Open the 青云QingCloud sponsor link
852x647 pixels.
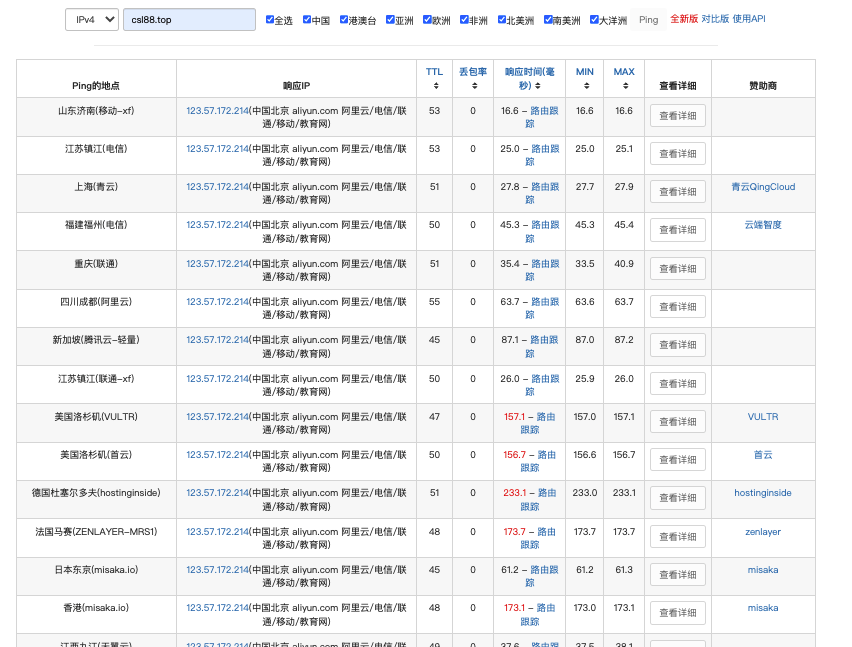(x=763, y=187)
